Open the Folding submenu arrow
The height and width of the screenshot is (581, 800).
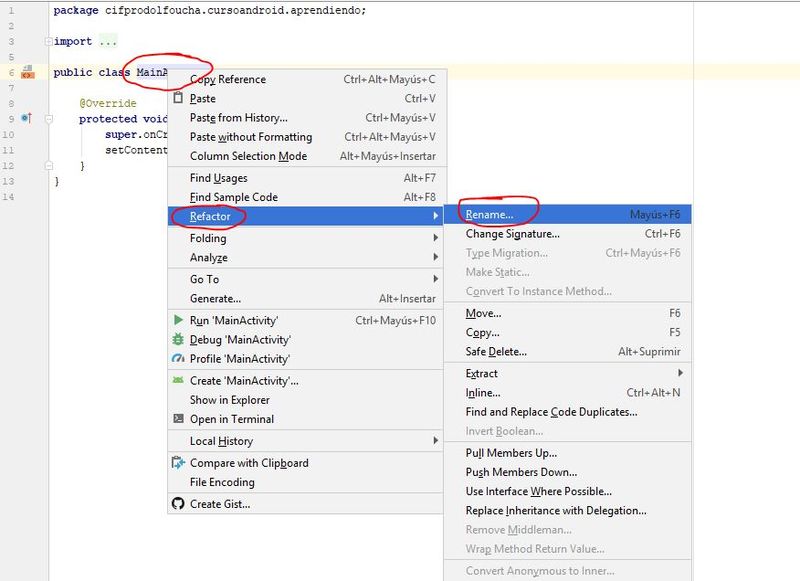(x=435, y=238)
